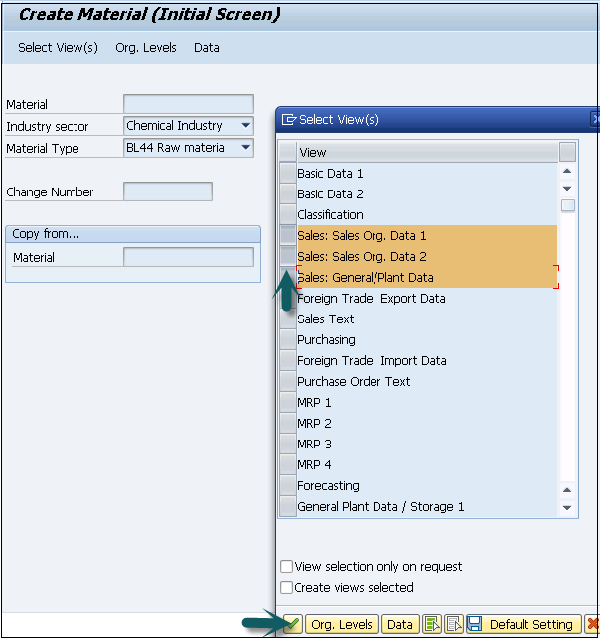Open the Org. Levels menu item
The image size is (600, 638).
click(x=146, y=48)
